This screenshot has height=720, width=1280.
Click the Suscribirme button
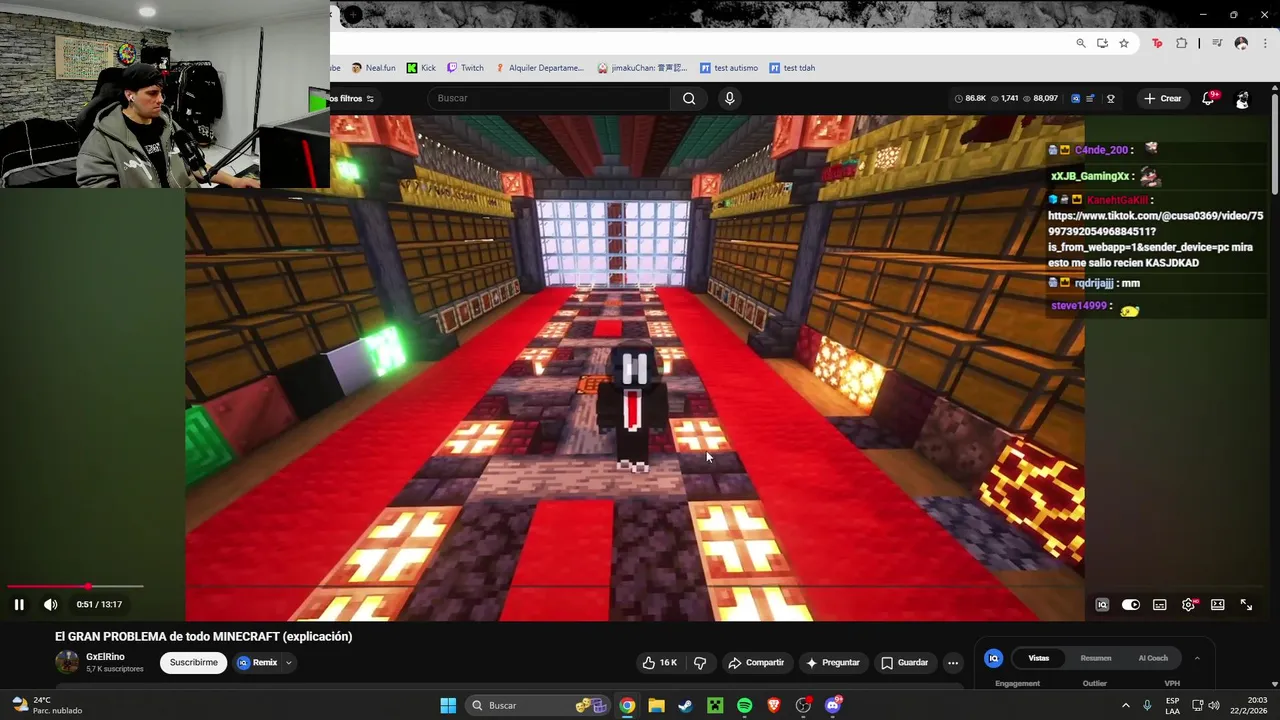[x=193, y=662]
